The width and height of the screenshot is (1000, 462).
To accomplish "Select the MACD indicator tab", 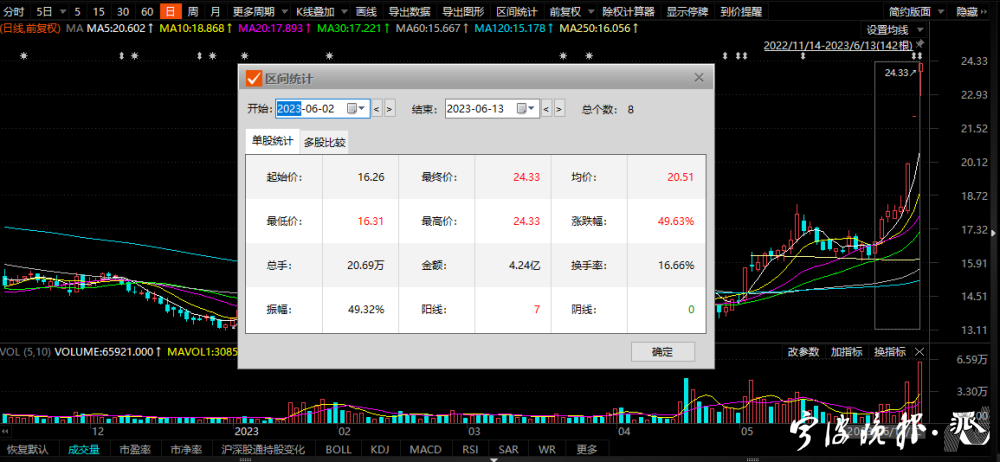I will coord(425,450).
